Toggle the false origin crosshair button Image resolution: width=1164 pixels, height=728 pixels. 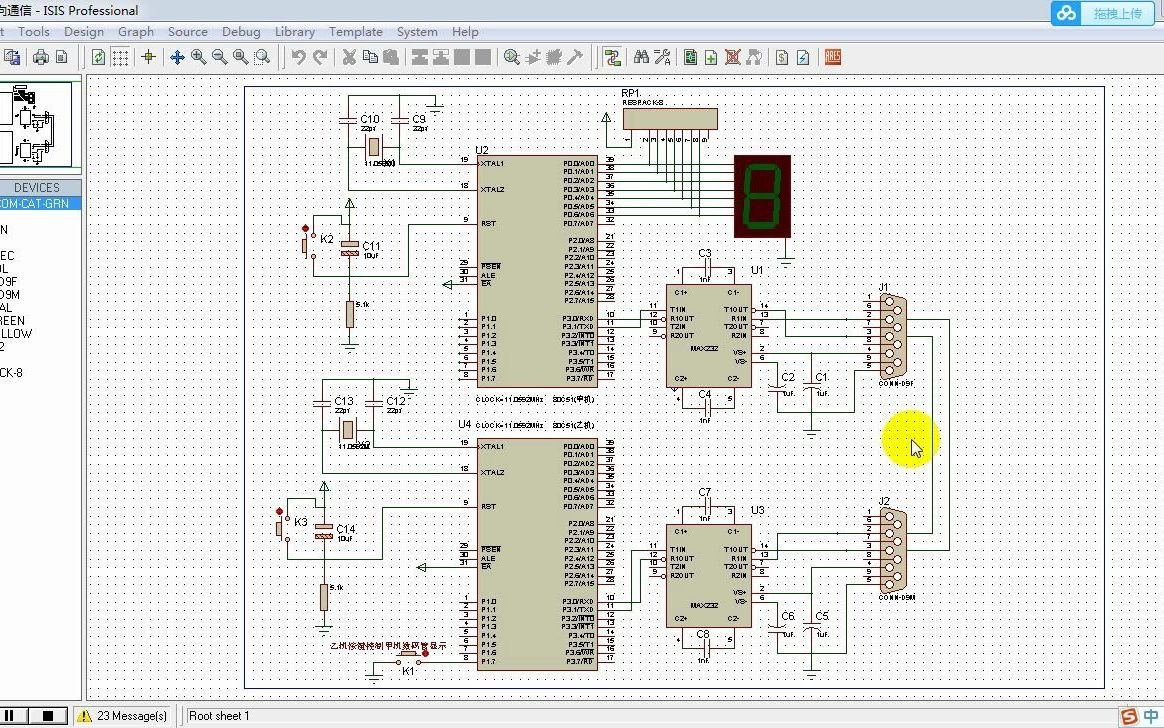tap(148, 57)
